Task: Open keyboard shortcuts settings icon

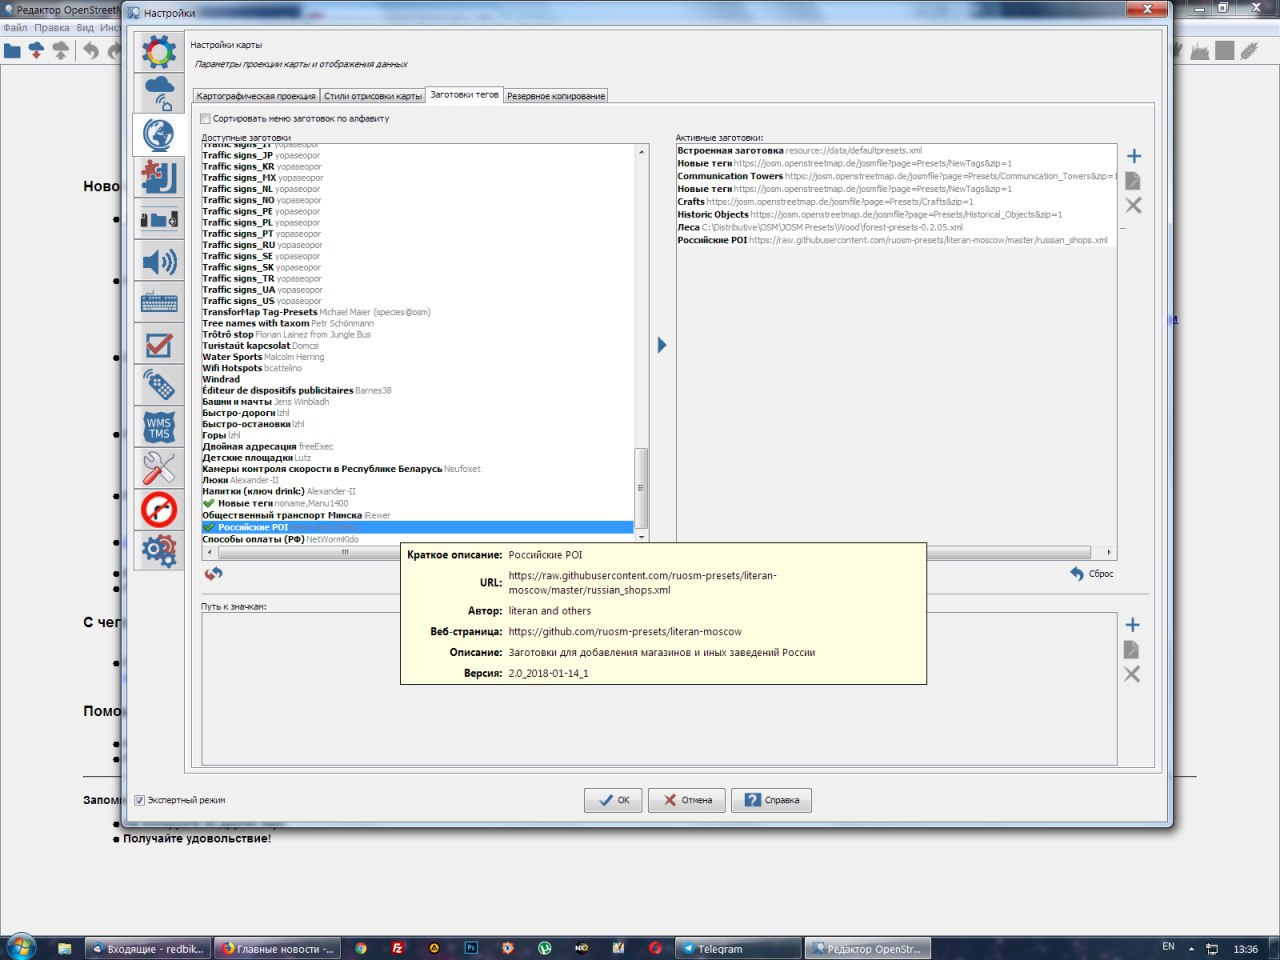Action: 159,302
